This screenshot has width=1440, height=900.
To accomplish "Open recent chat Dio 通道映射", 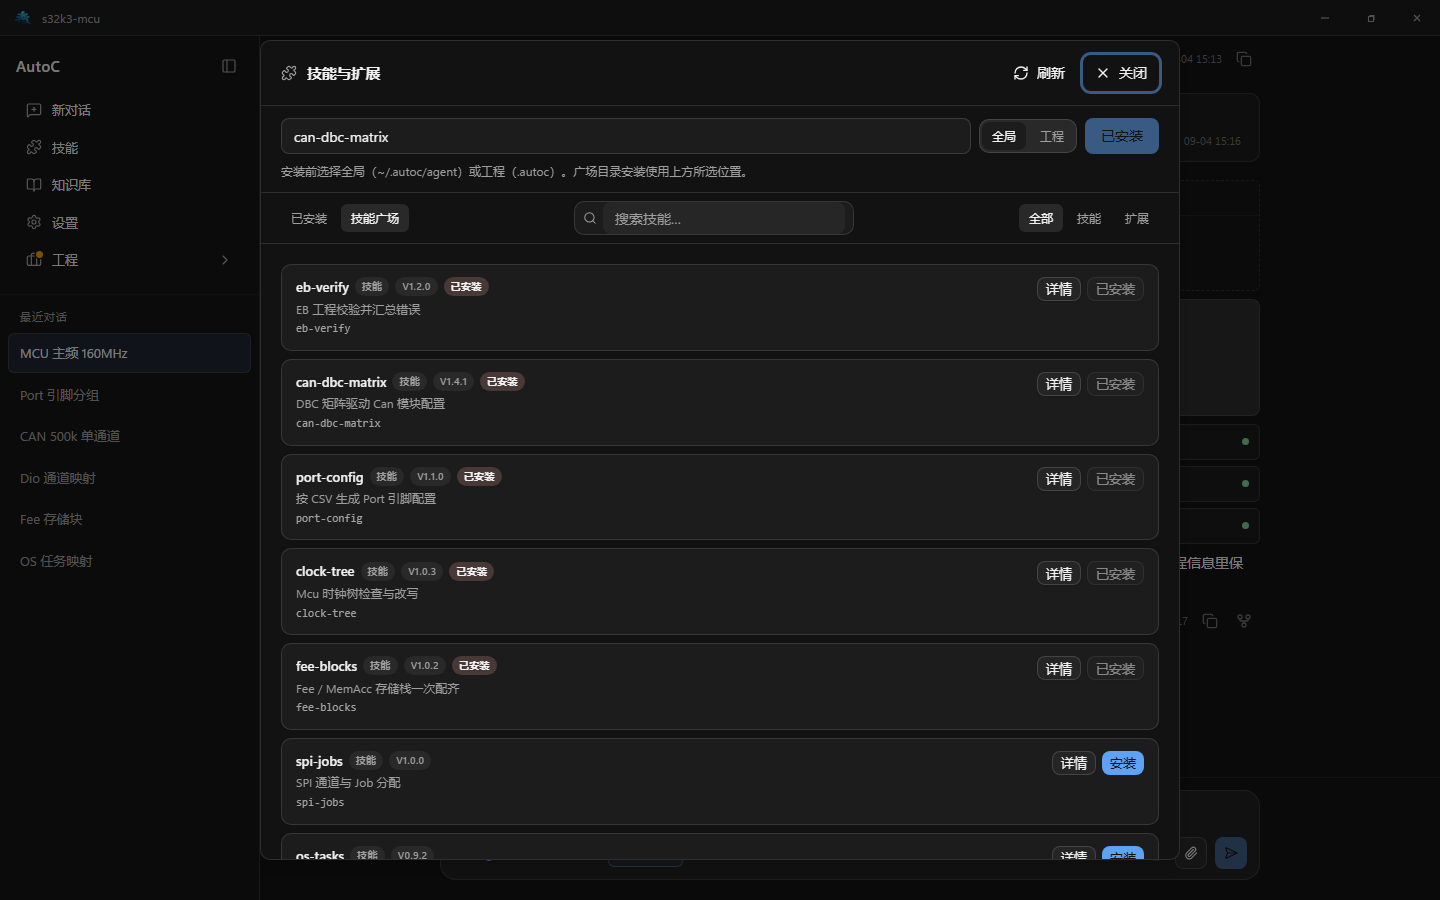I will pos(129,478).
